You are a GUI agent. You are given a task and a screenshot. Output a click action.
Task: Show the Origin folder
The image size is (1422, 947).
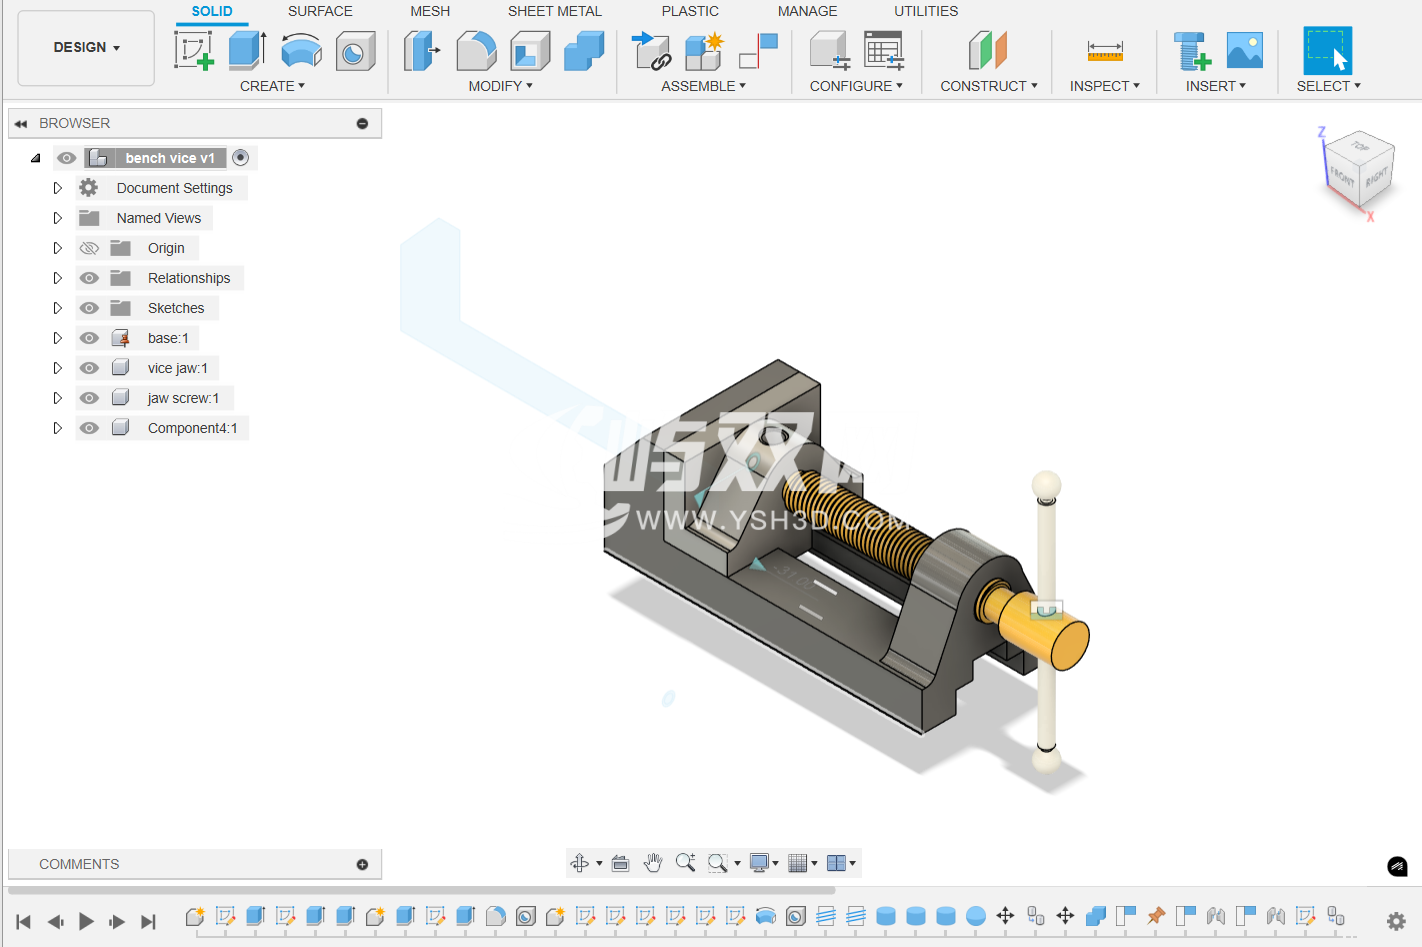point(89,248)
